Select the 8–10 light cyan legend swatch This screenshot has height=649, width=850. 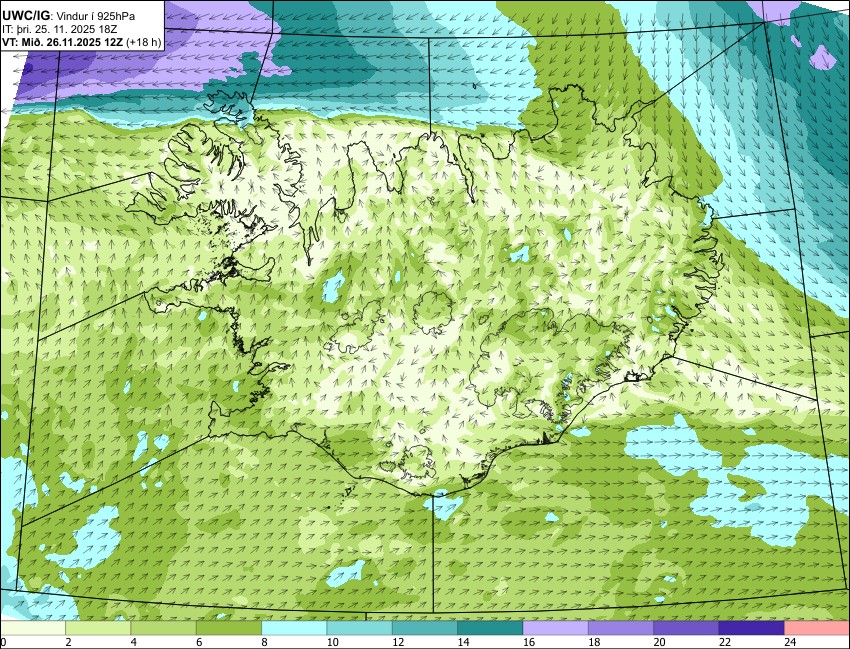[294, 628]
